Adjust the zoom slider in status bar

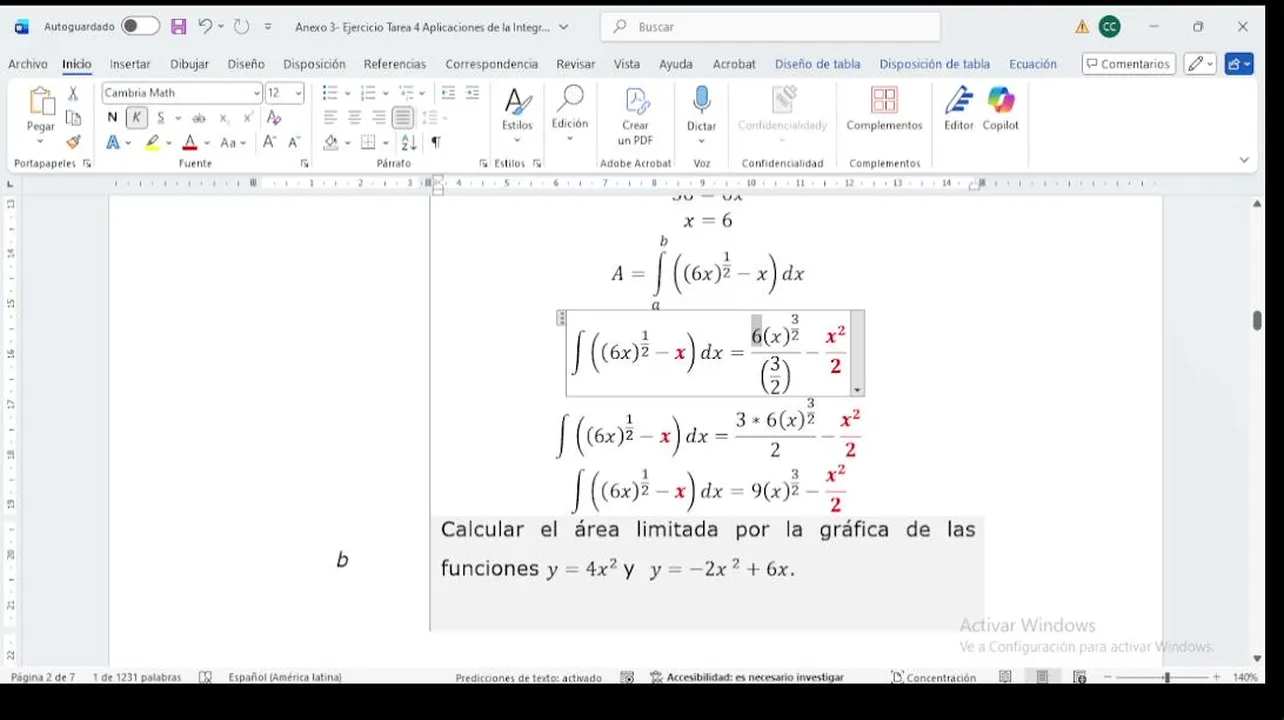(x=1167, y=677)
